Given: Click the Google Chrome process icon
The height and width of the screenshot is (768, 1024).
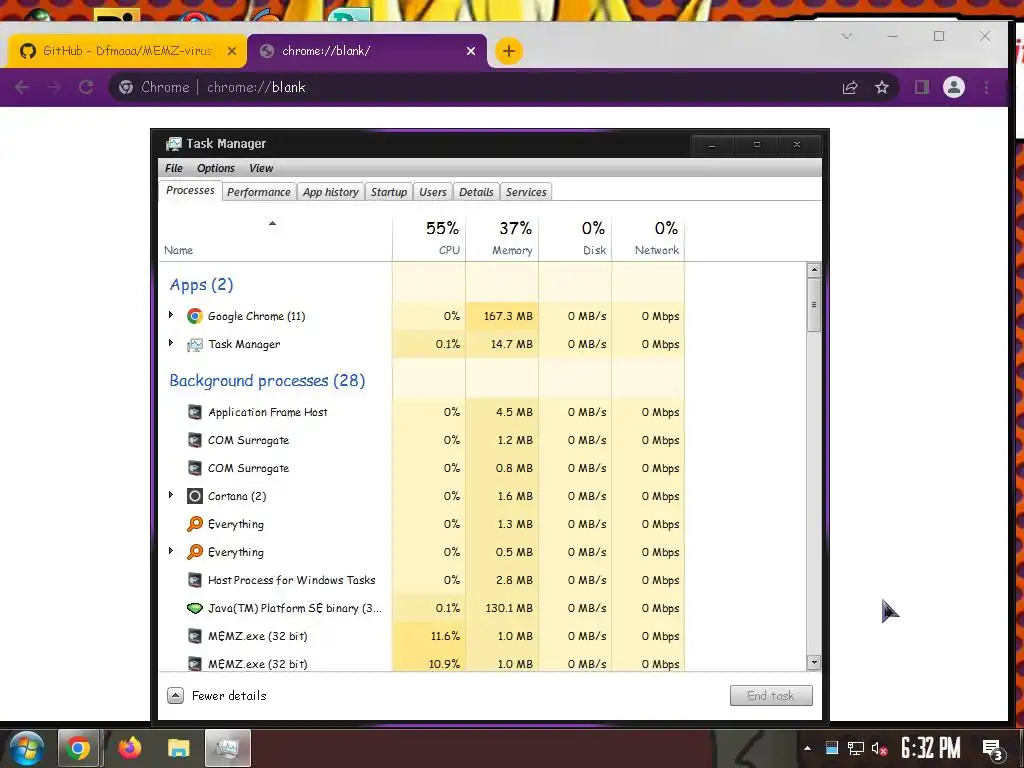Looking at the screenshot, I should pyautogui.click(x=195, y=316).
